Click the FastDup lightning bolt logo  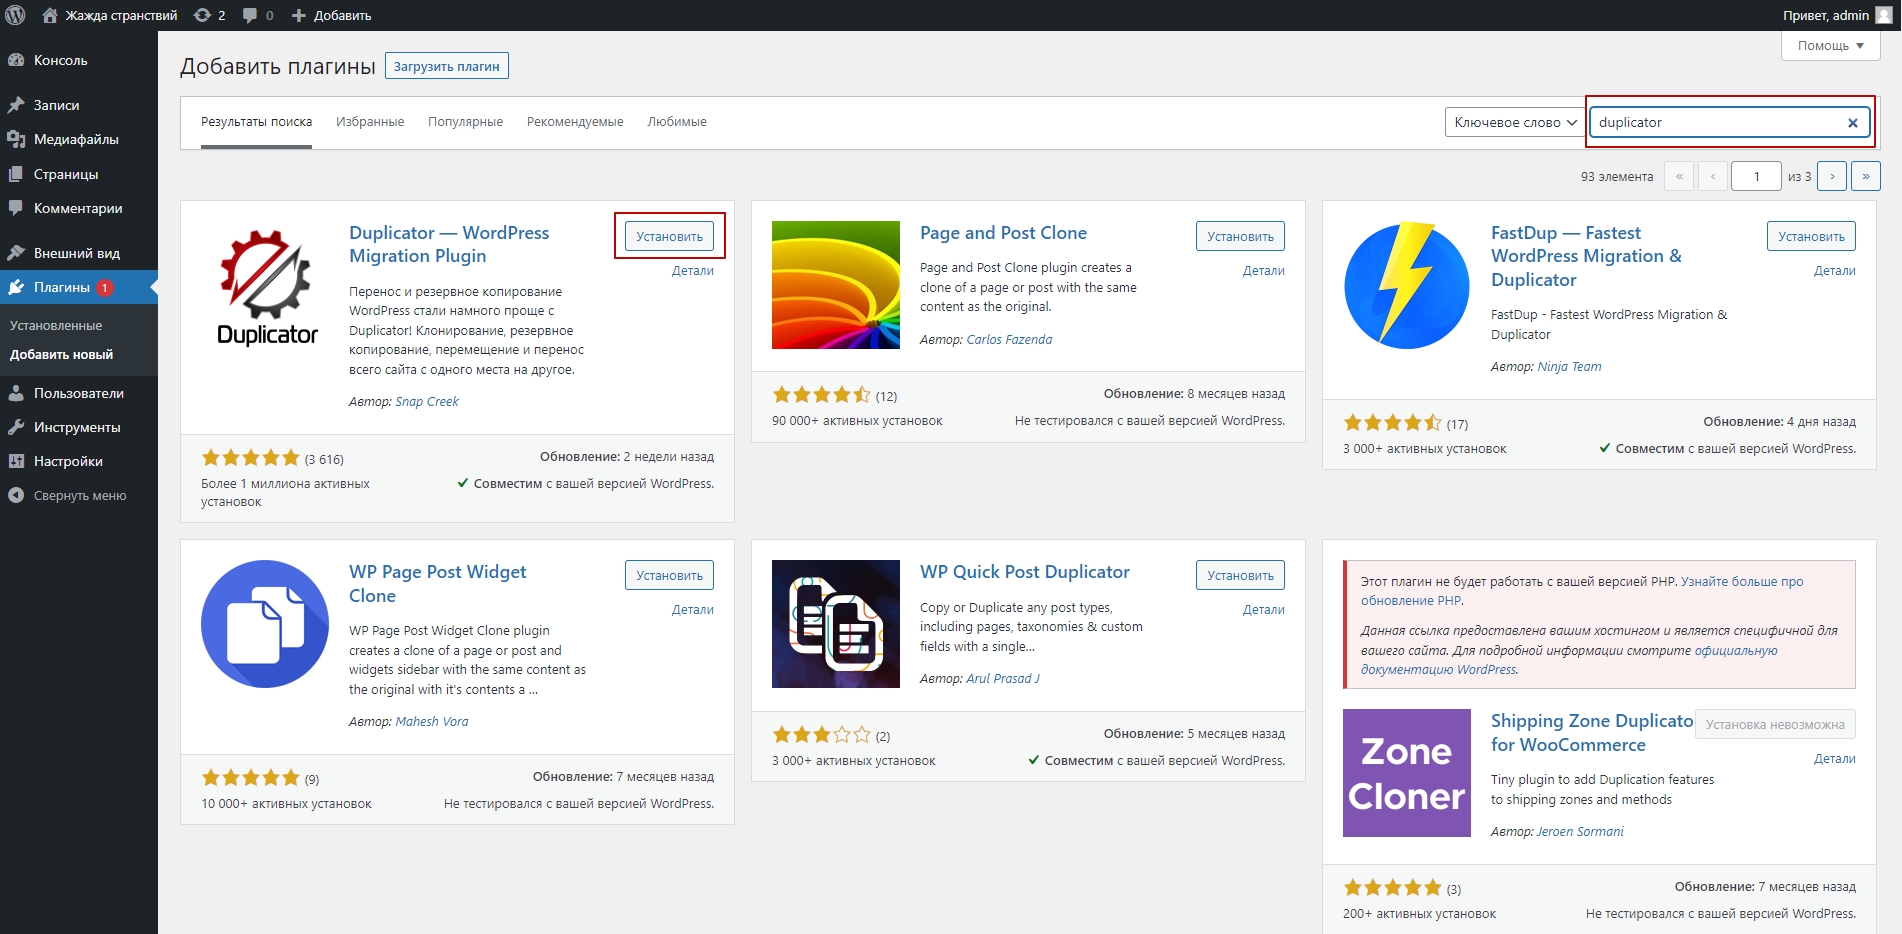pyautogui.click(x=1407, y=285)
